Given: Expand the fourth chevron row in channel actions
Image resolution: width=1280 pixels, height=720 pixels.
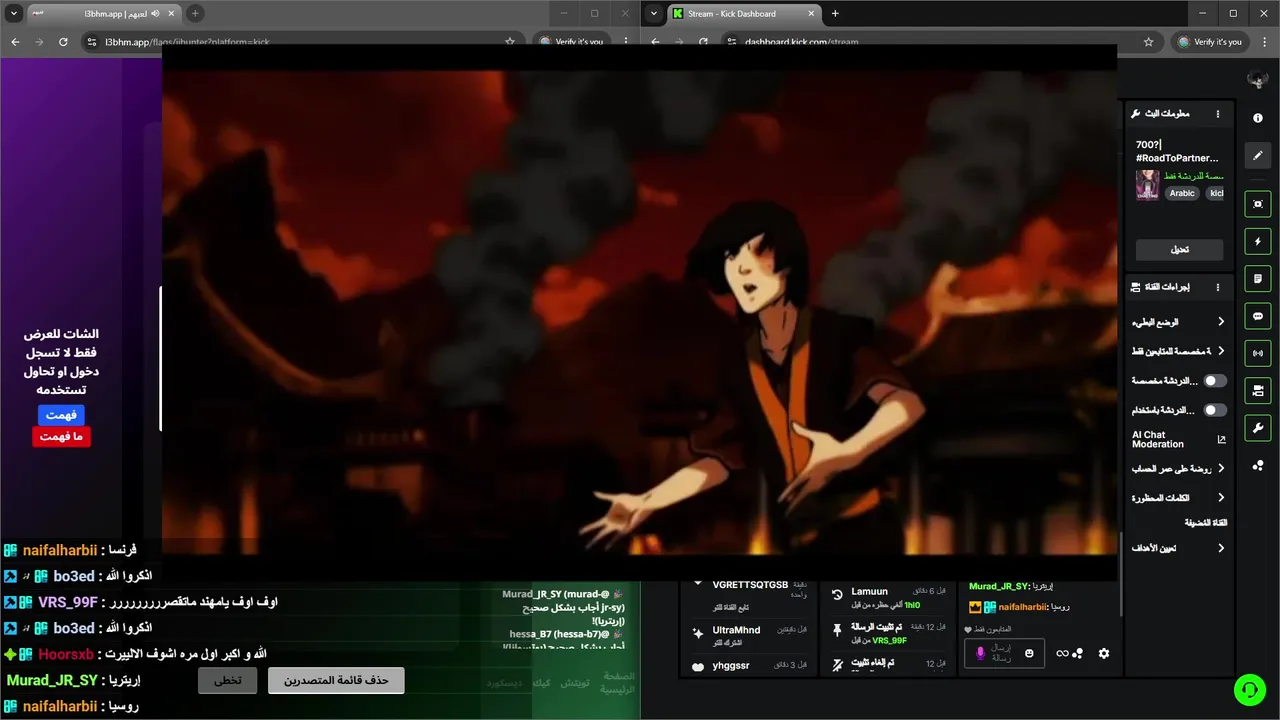Looking at the screenshot, I should click(1221, 497).
